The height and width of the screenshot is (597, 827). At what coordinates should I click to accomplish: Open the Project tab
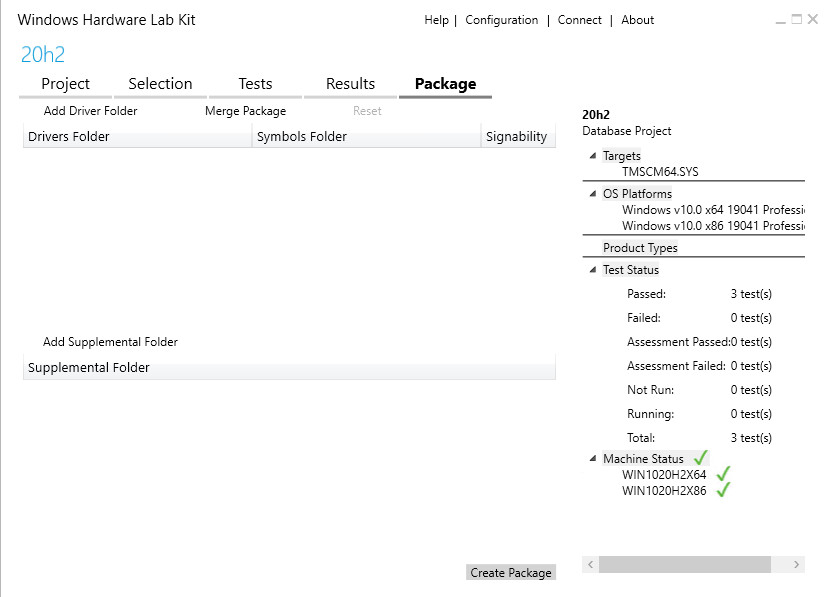click(x=65, y=84)
